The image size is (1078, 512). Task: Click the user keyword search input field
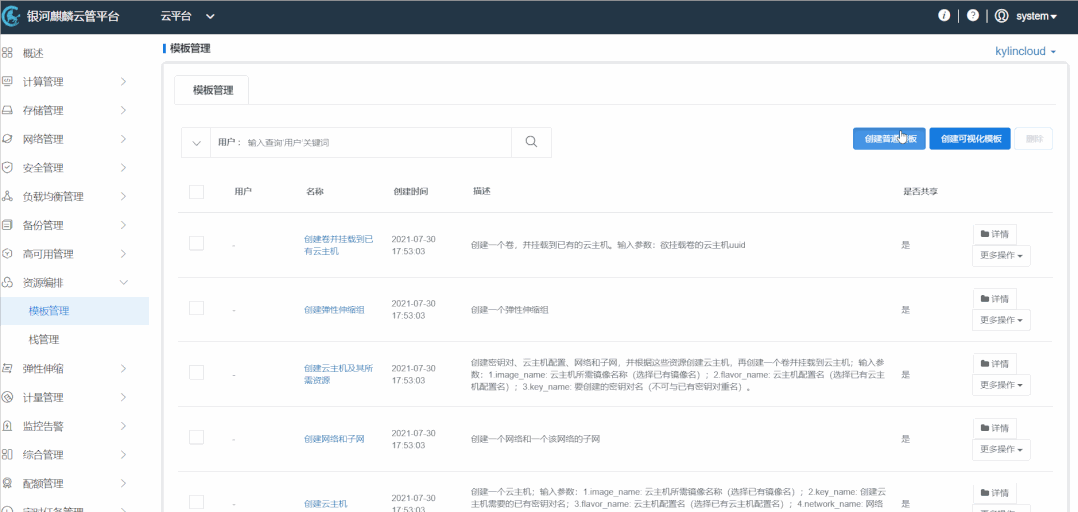pos(375,143)
